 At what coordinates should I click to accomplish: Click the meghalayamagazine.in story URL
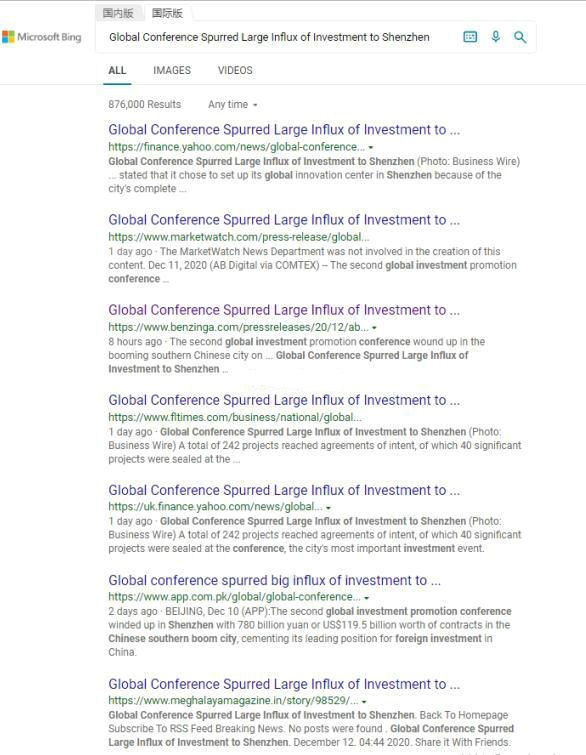click(233, 701)
